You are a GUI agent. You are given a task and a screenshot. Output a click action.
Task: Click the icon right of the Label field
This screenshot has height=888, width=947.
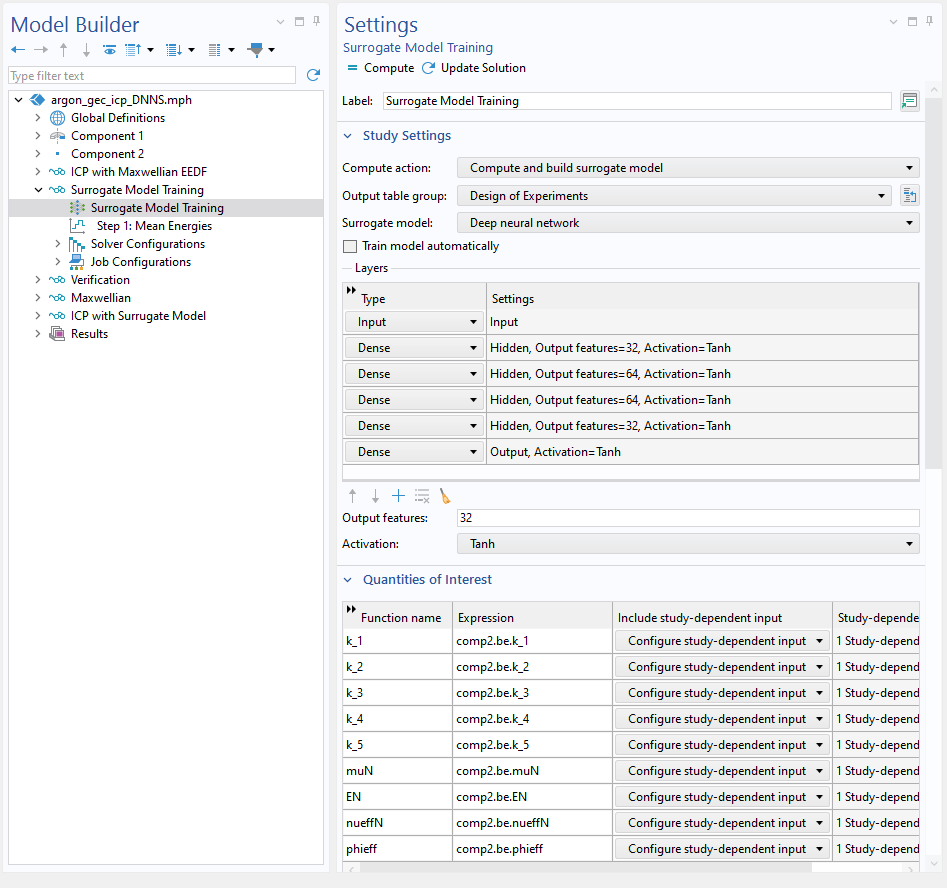pyautogui.click(x=909, y=101)
